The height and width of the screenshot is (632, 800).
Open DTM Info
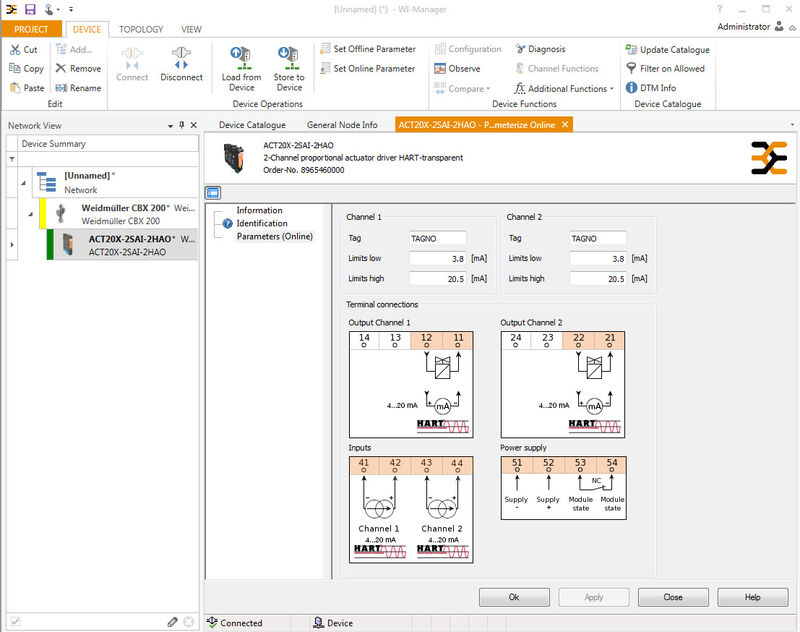click(x=632, y=88)
